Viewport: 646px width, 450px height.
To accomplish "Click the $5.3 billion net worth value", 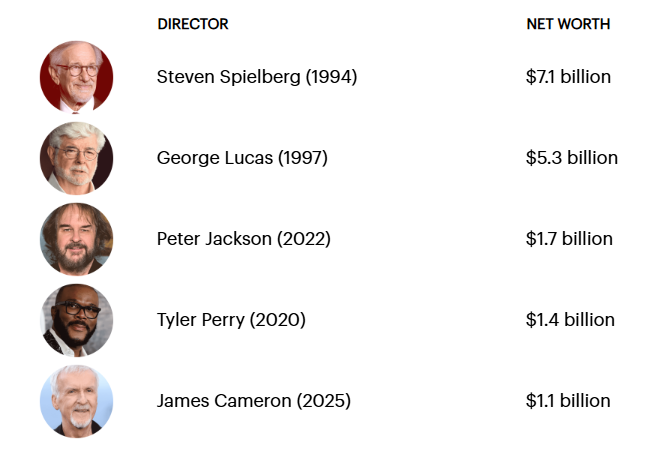I will (x=571, y=158).
